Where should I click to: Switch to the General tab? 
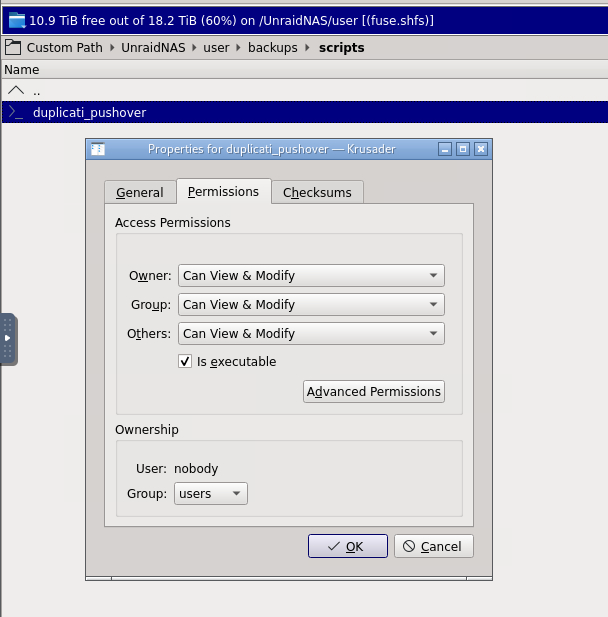coord(140,192)
